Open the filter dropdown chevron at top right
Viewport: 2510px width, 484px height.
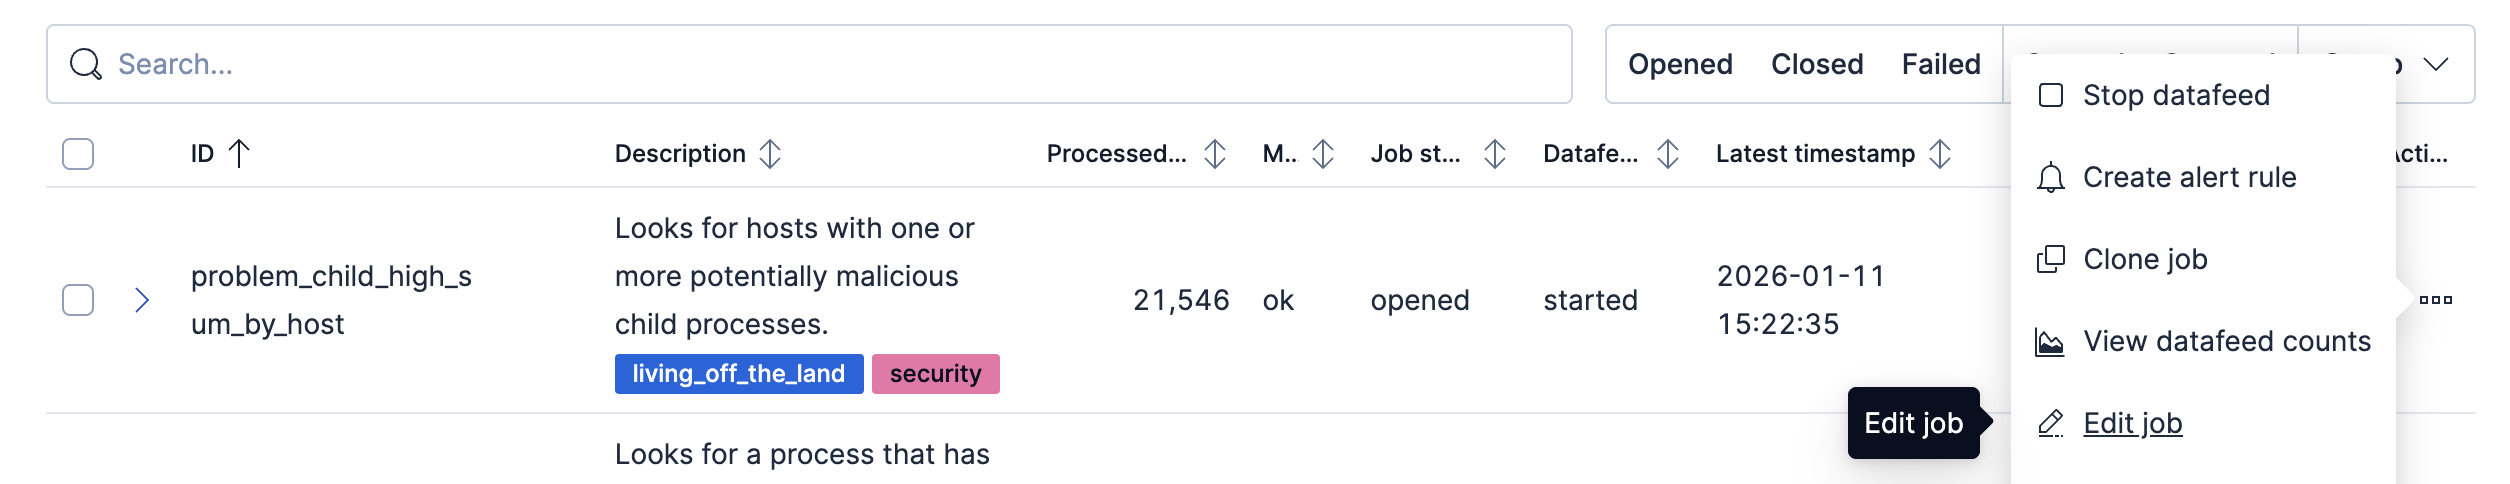(x=2436, y=64)
